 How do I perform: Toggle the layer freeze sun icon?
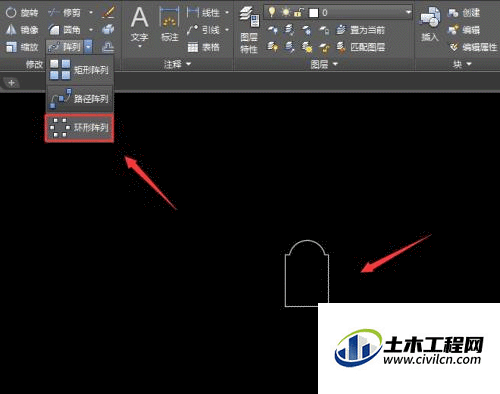[x=286, y=12]
